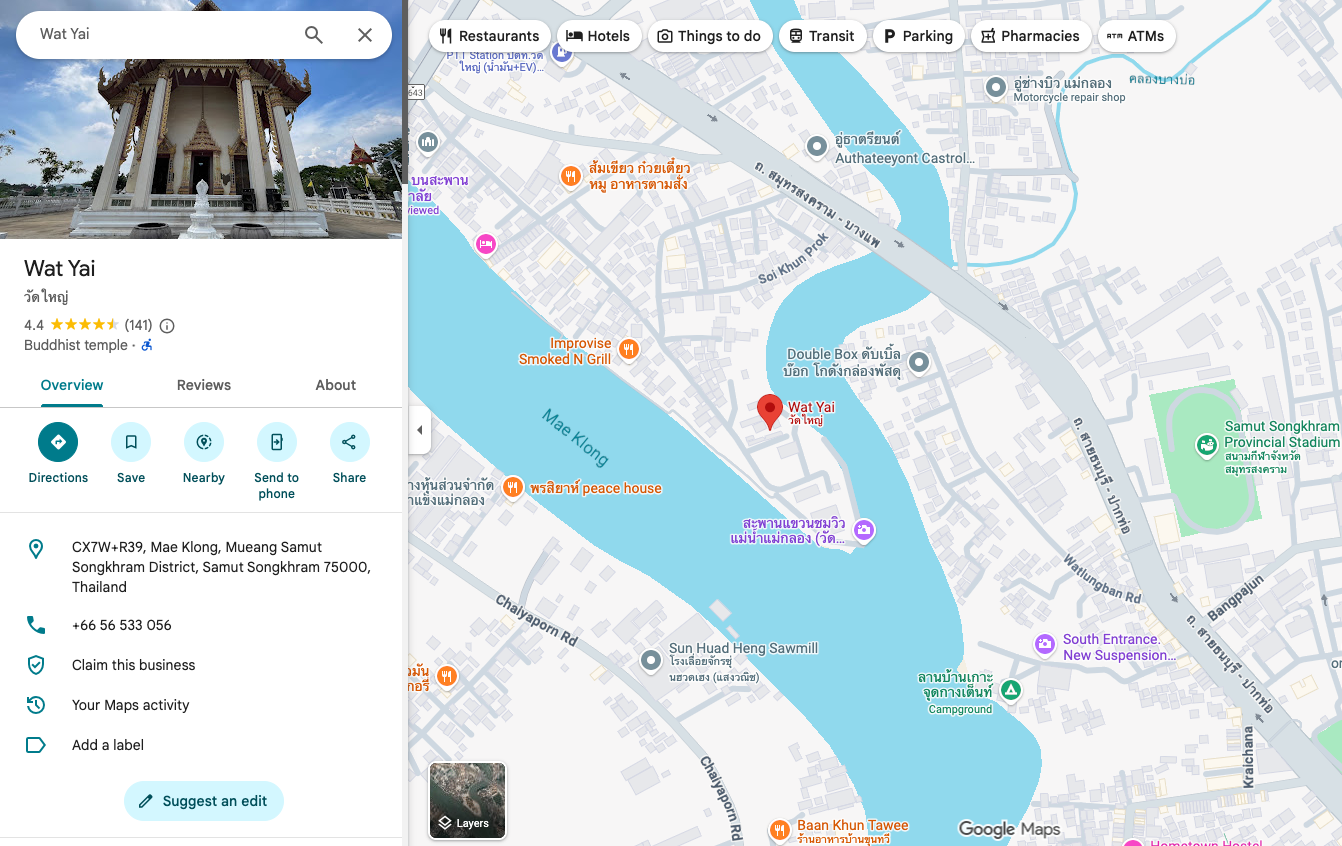Select the พรสิยาห์ peace house restaurant marker
The width and height of the screenshot is (1342, 846).
[512, 487]
